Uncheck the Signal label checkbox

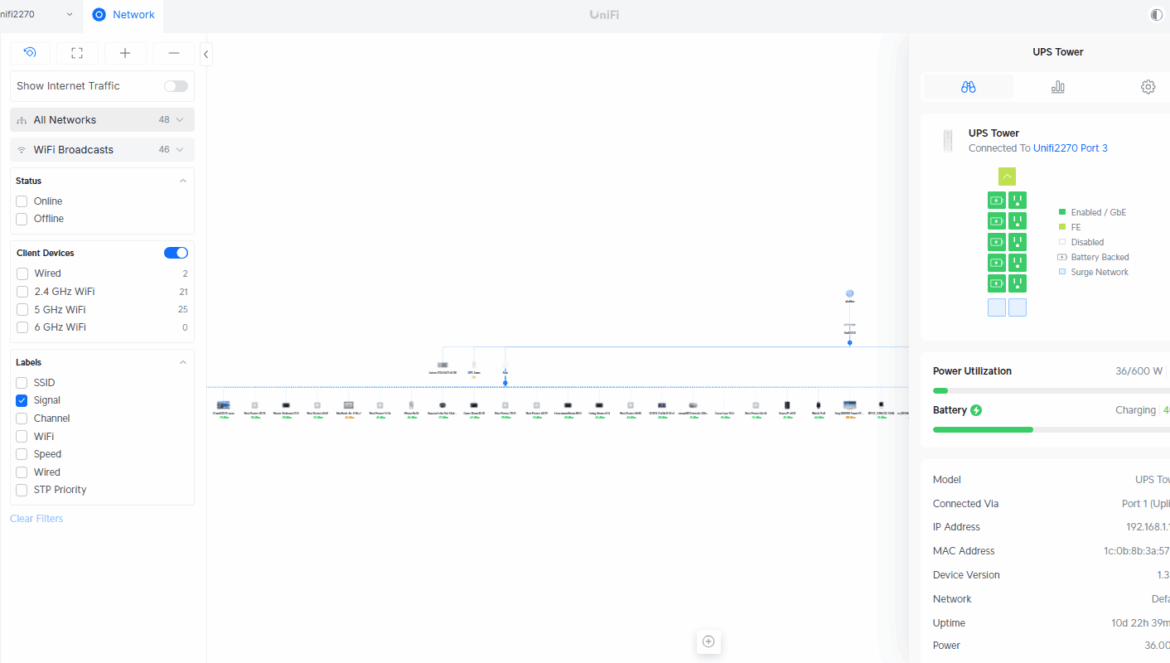pos(22,400)
